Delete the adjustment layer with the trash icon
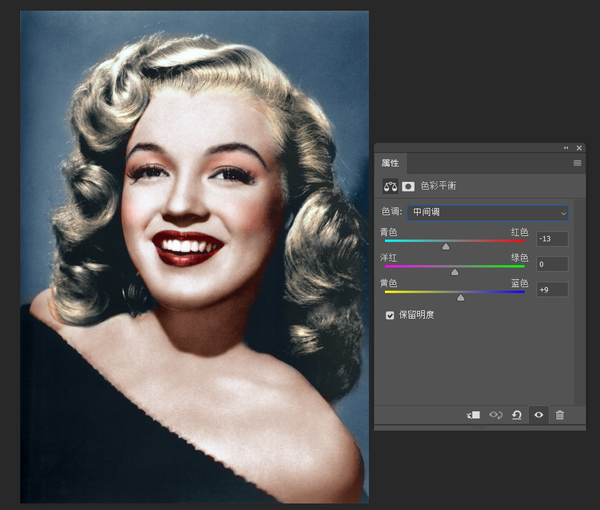600x510 pixels. 559,415
